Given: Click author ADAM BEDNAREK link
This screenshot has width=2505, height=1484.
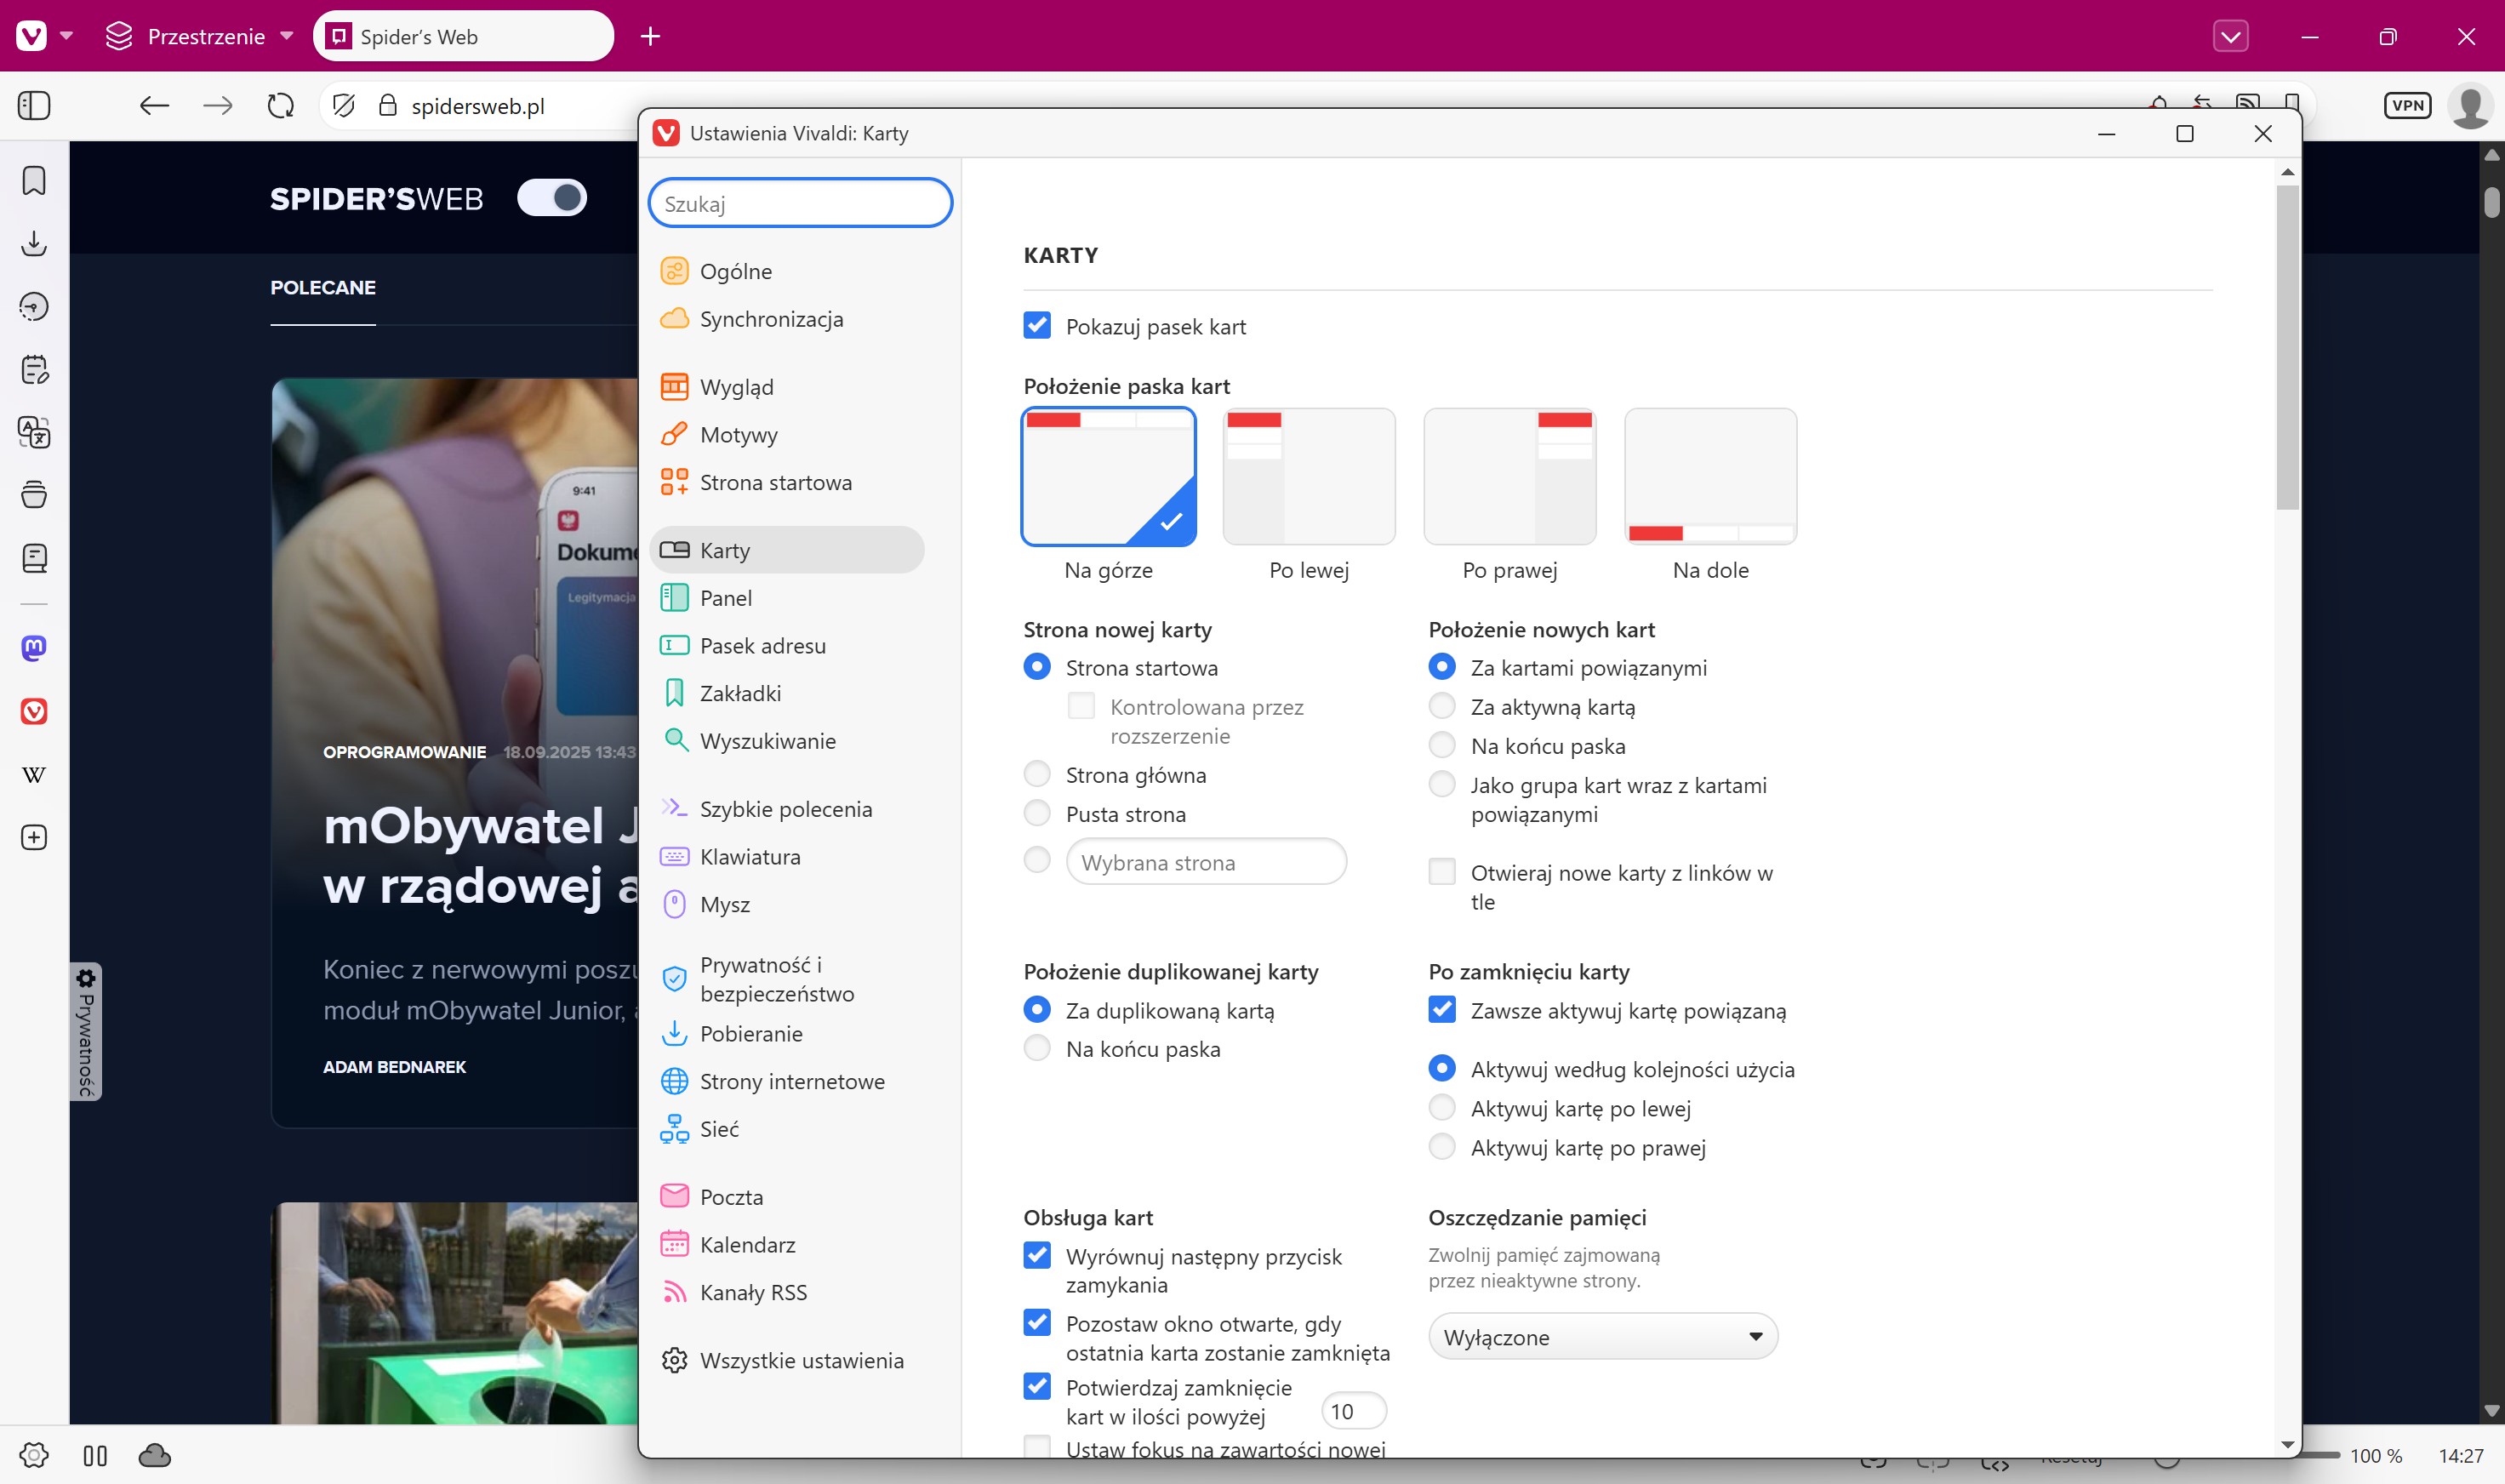Looking at the screenshot, I should [x=394, y=1067].
